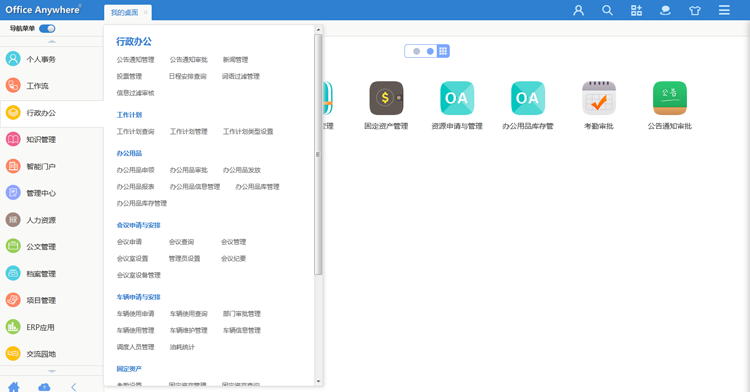Open 部门审批管理 link

coord(242,314)
